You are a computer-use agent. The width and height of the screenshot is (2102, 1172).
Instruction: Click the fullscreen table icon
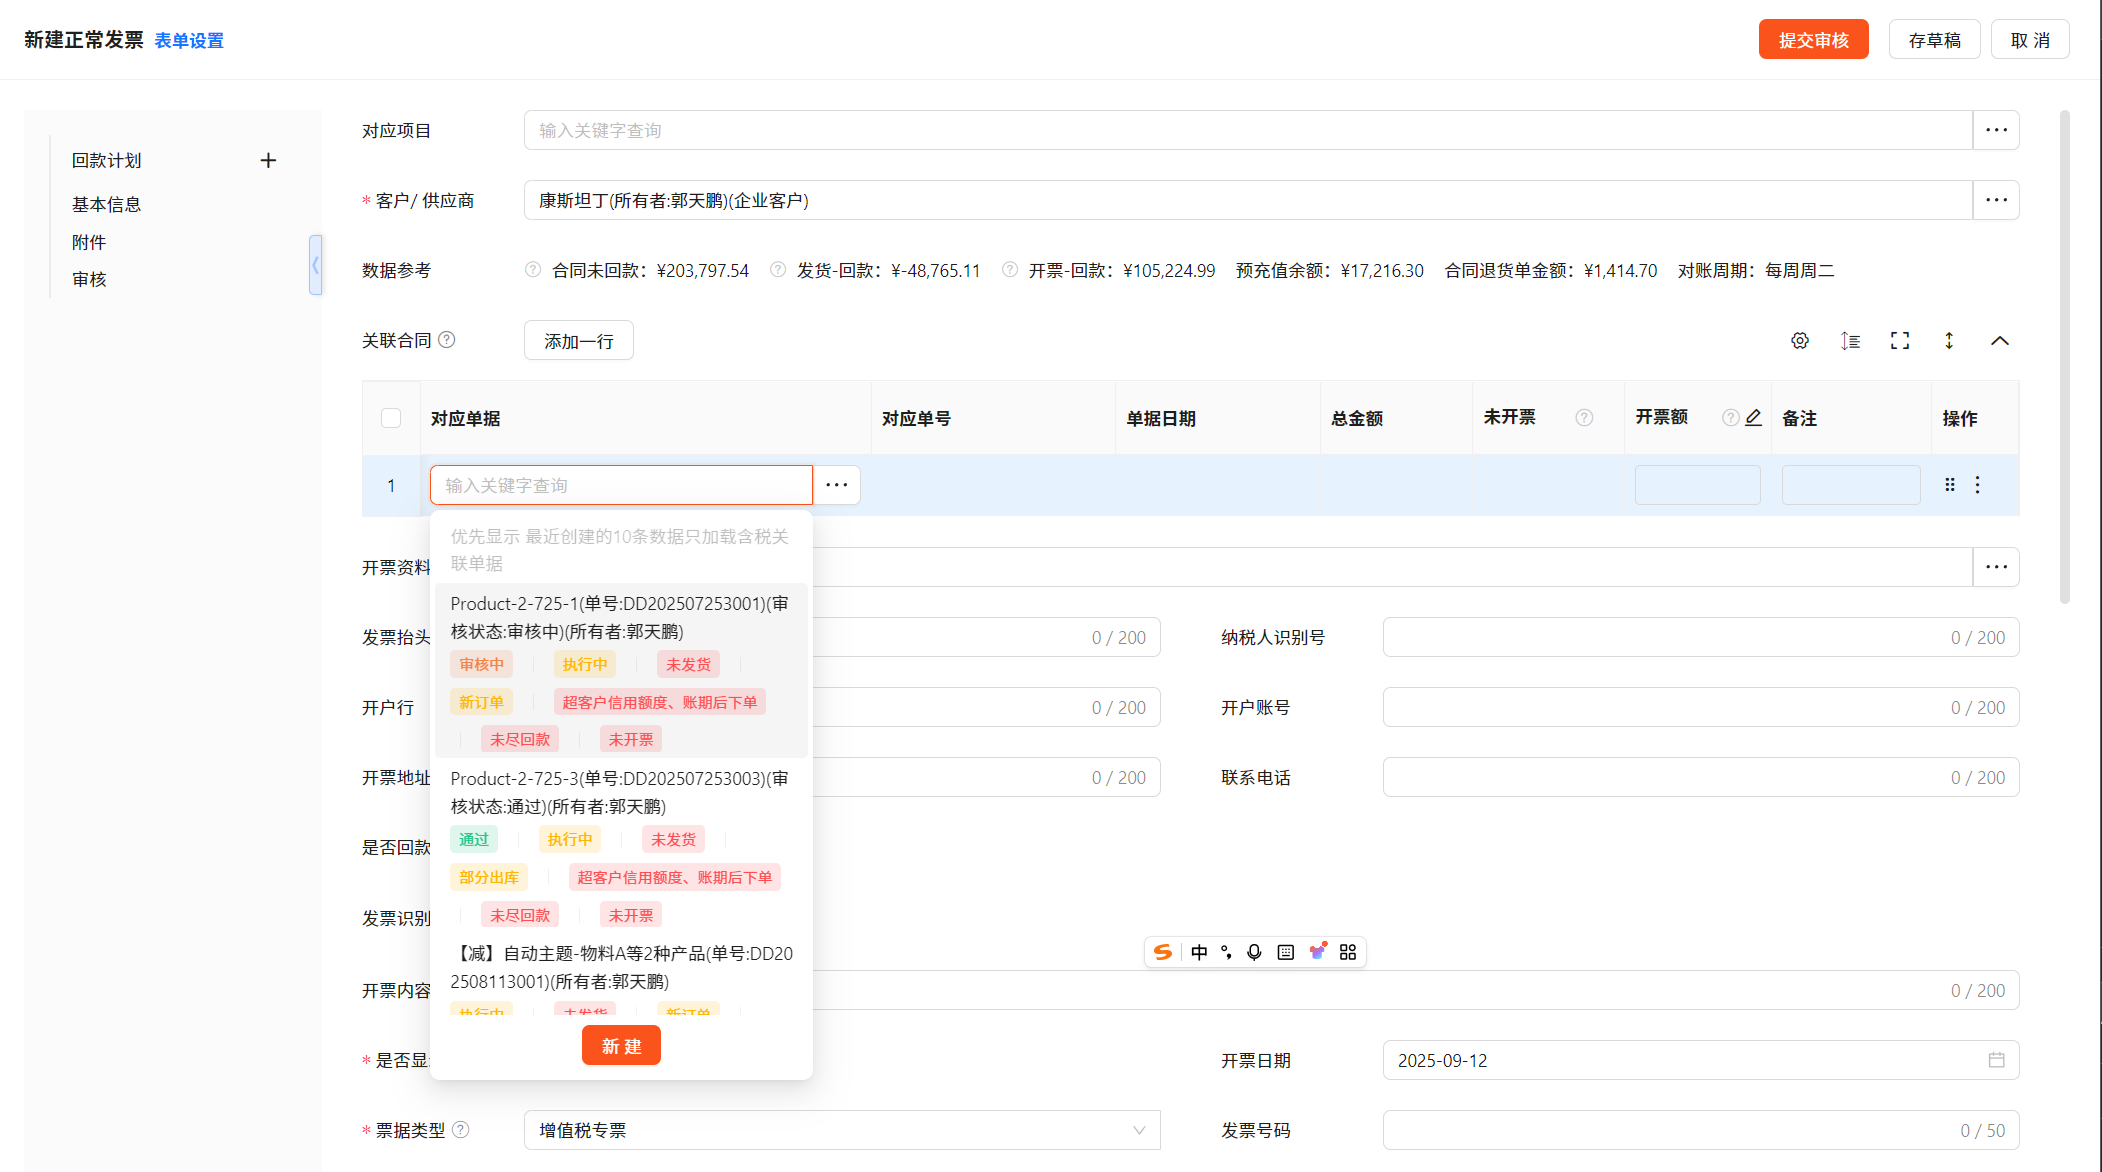[x=1899, y=341]
